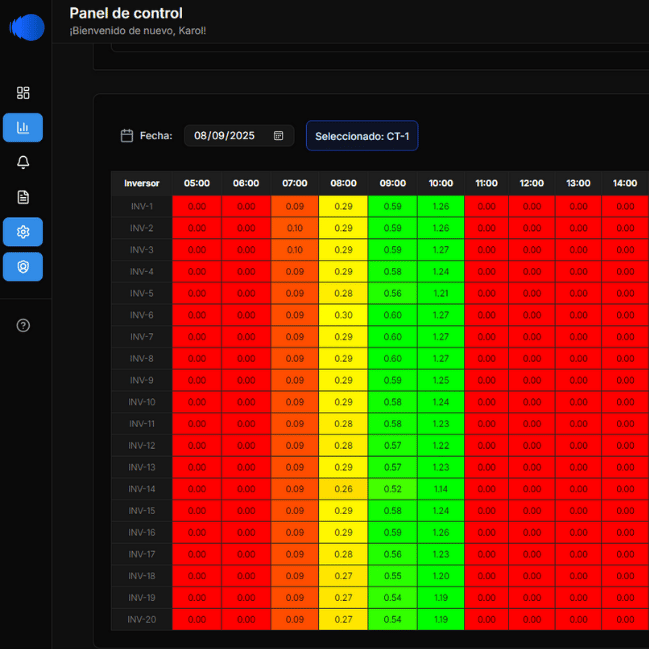Select the INV-18 row label

click(x=142, y=576)
